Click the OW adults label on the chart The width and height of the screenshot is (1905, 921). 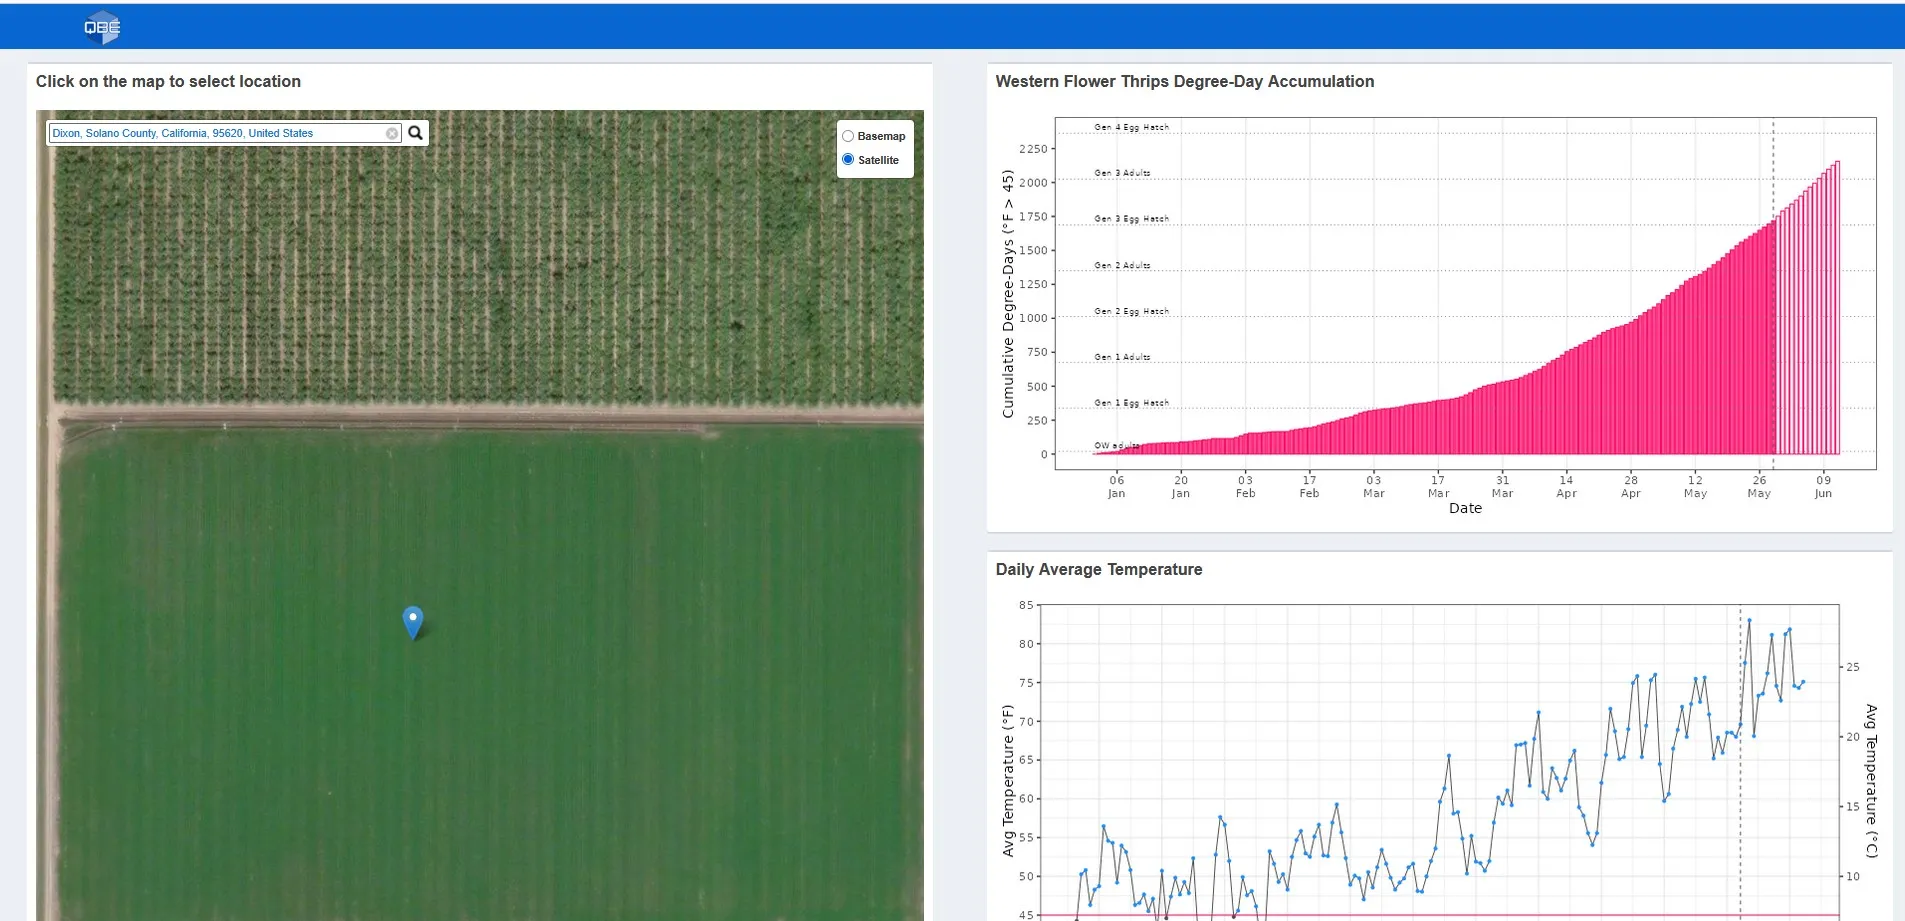click(x=1115, y=445)
